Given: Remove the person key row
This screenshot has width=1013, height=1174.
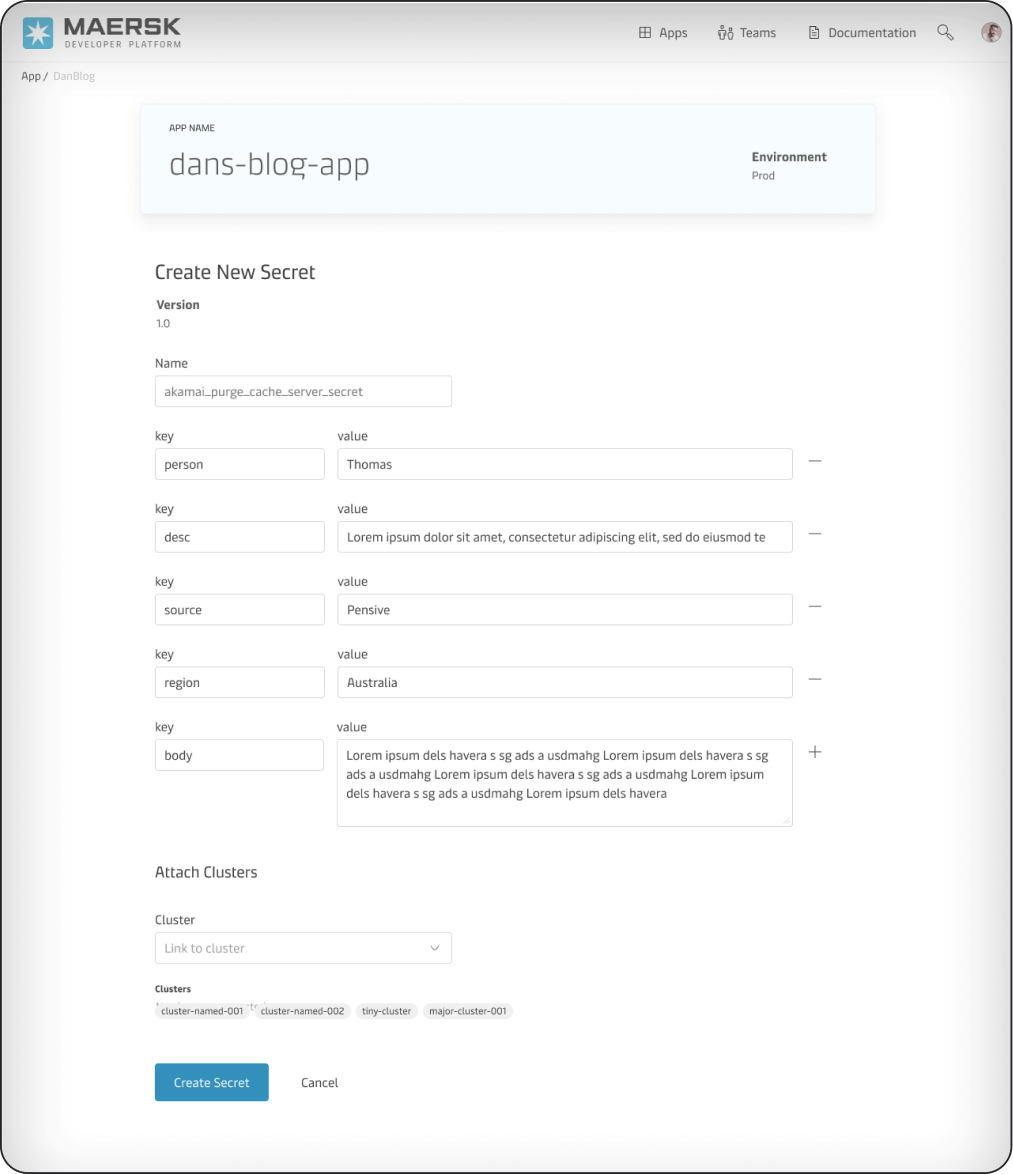Looking at the screenshot, I should click(815, 462).
